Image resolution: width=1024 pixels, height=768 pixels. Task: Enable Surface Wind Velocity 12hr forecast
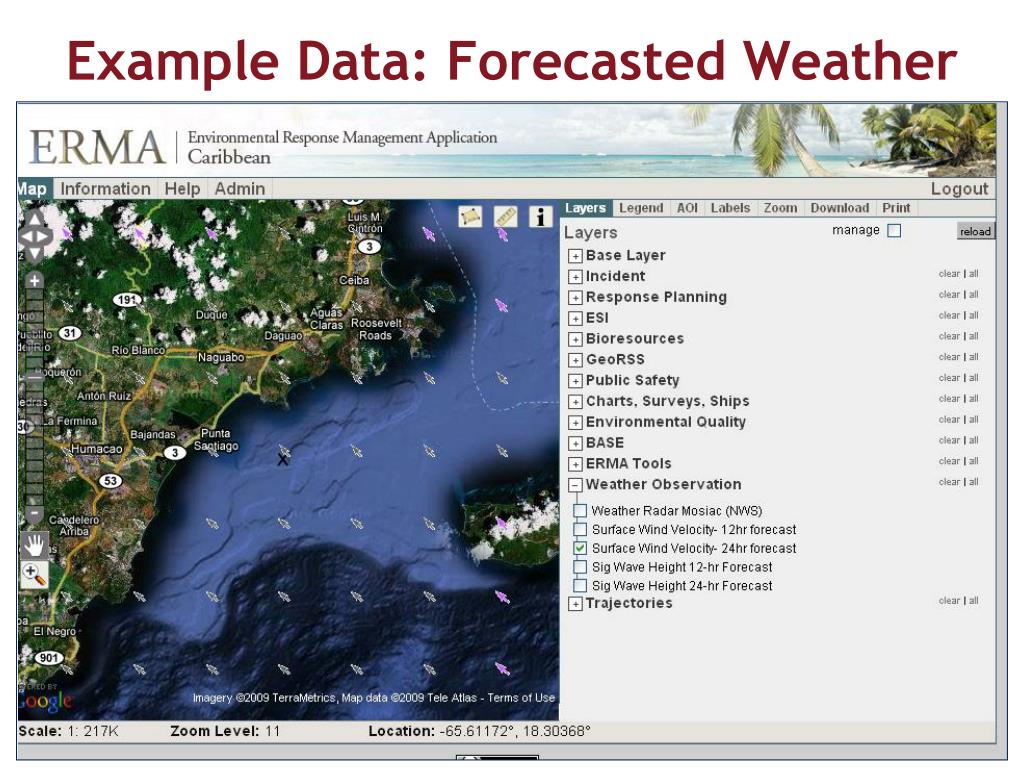tap(580, 530)
